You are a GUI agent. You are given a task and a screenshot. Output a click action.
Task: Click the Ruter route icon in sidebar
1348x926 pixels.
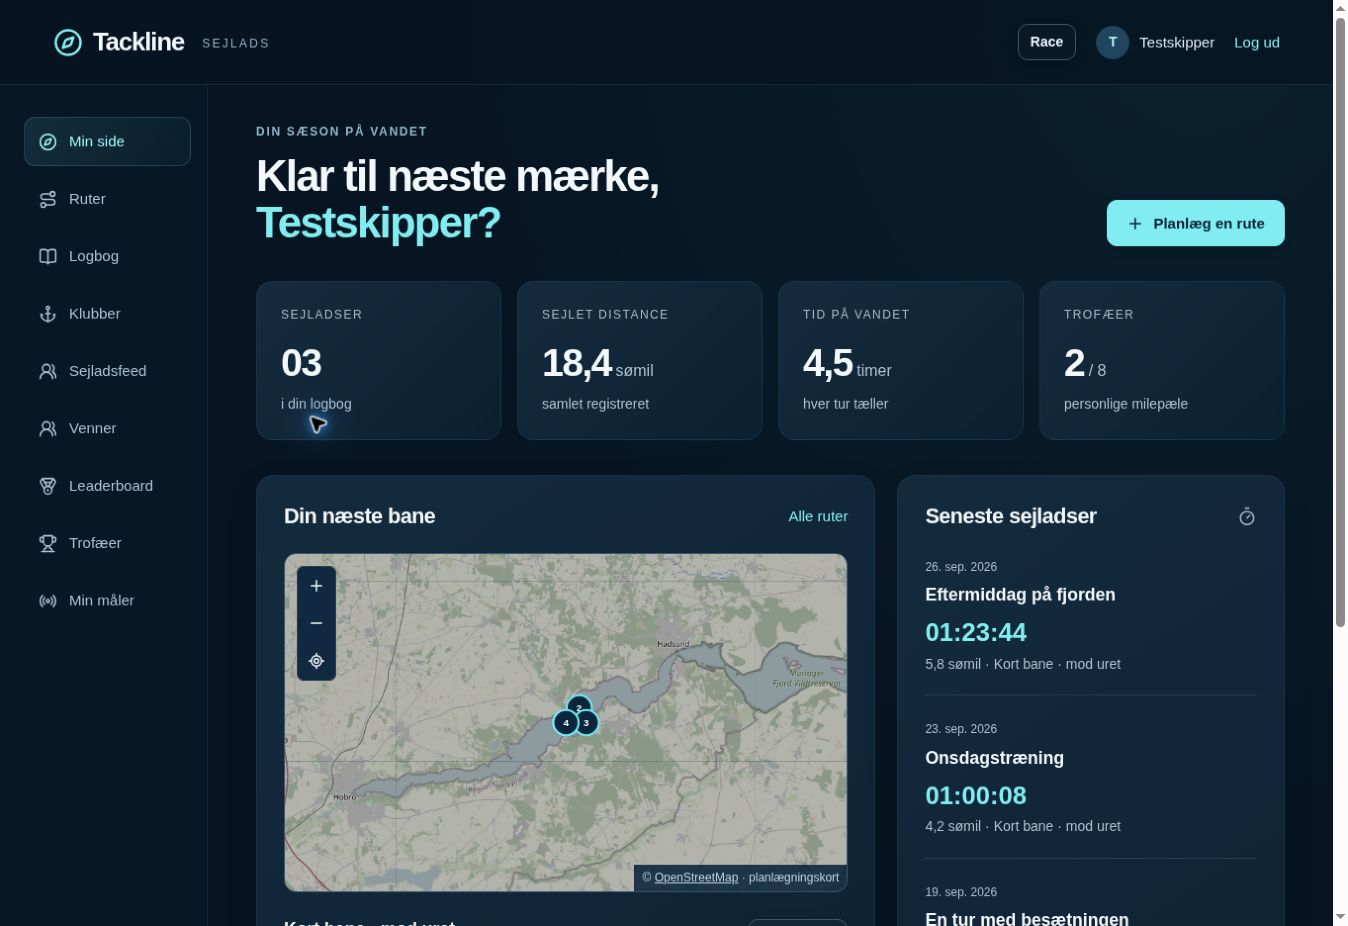tap(48, 199)
